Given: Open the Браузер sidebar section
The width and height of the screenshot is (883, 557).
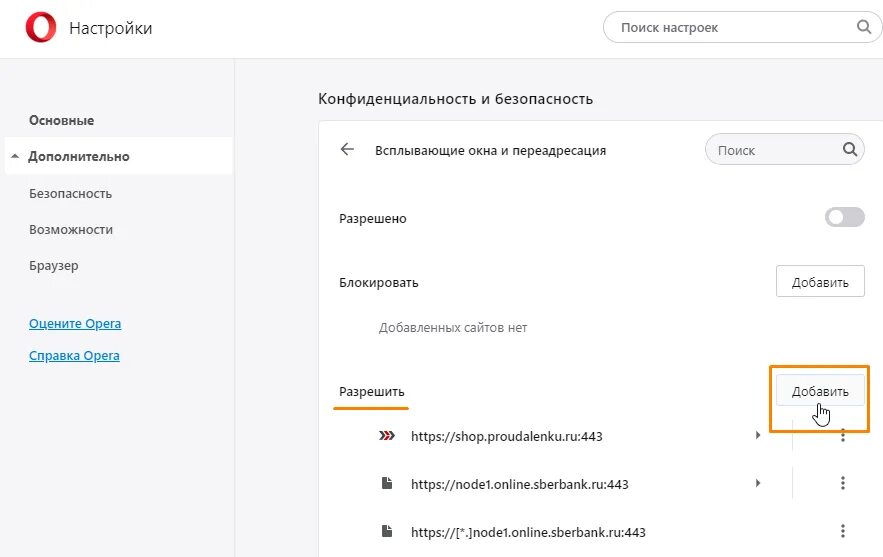Looking at the screenshot, I should (54, 266).
